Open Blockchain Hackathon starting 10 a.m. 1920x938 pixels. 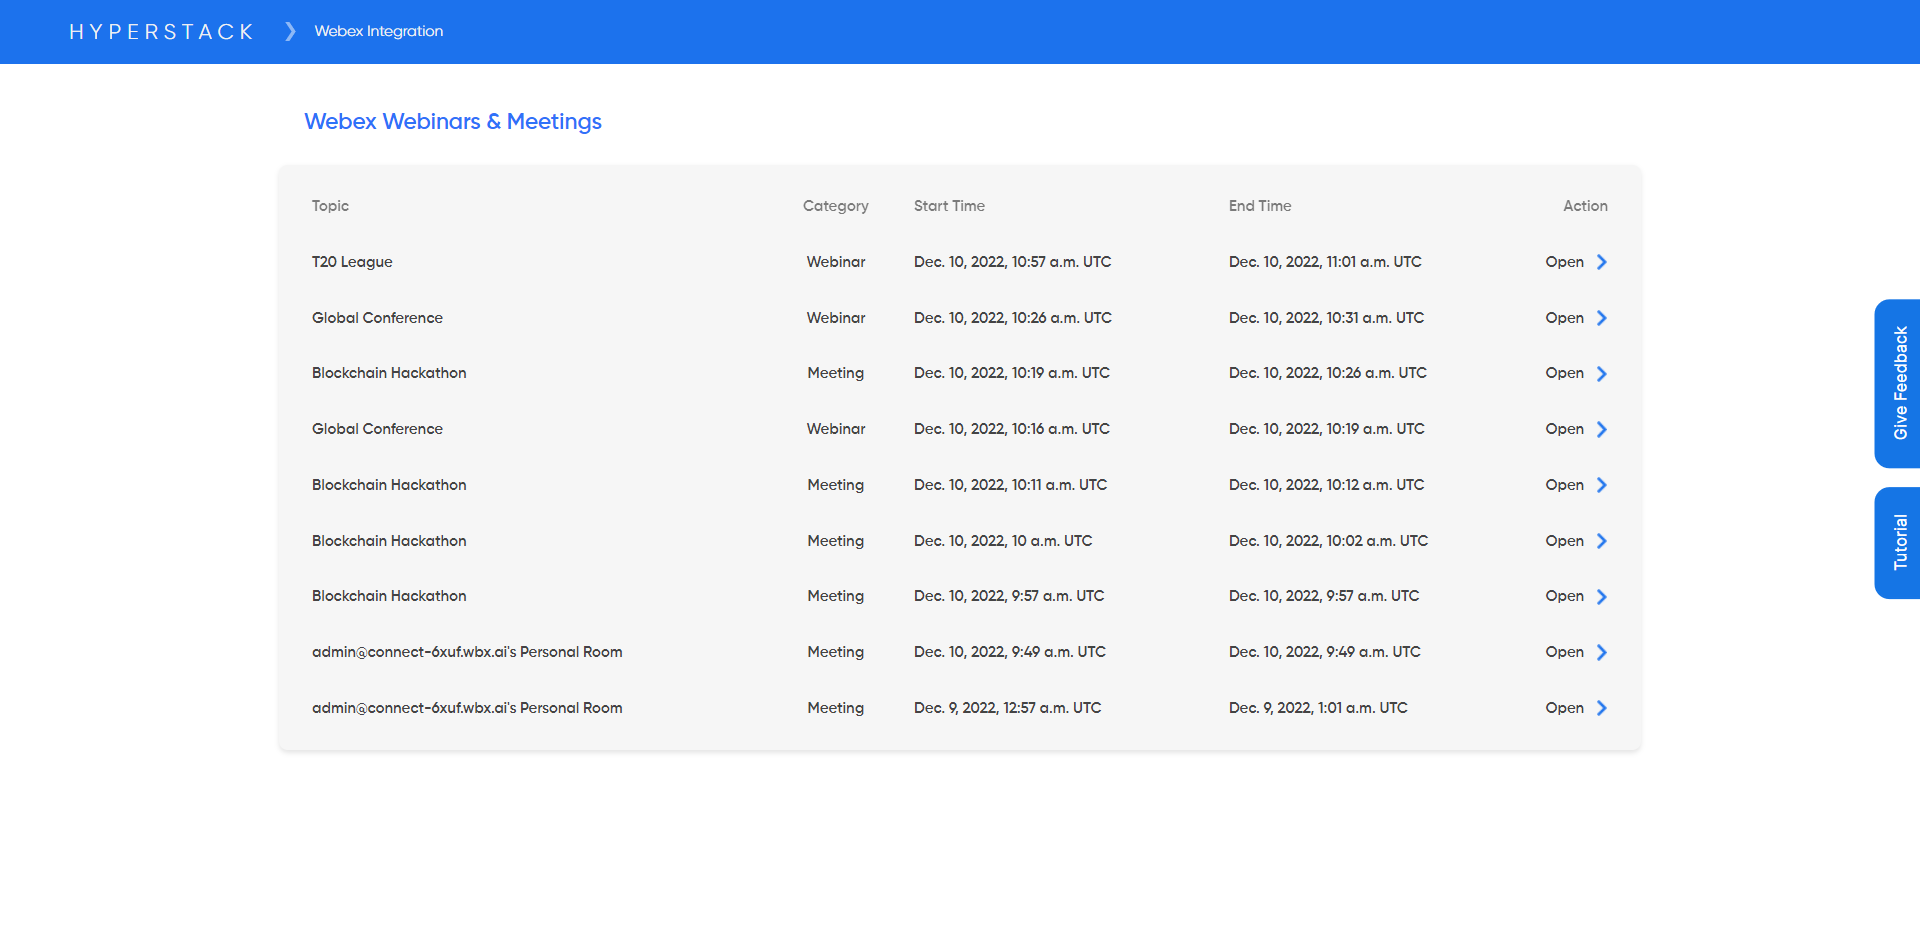pos(1564,541)
